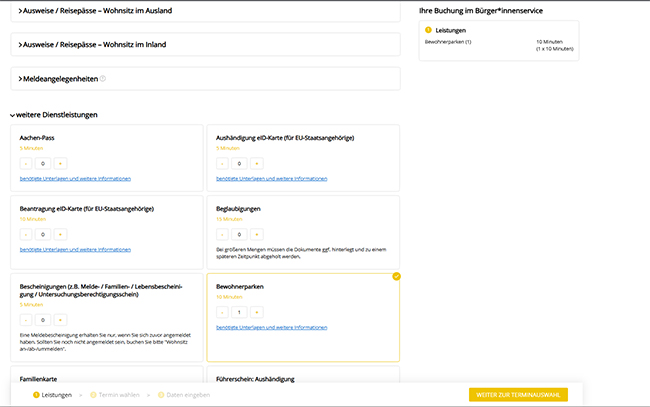The height and width of the screenshot is (407, 650).
Task: Click the plus button for Bescheinigungen
Action: tap(59, 320)
